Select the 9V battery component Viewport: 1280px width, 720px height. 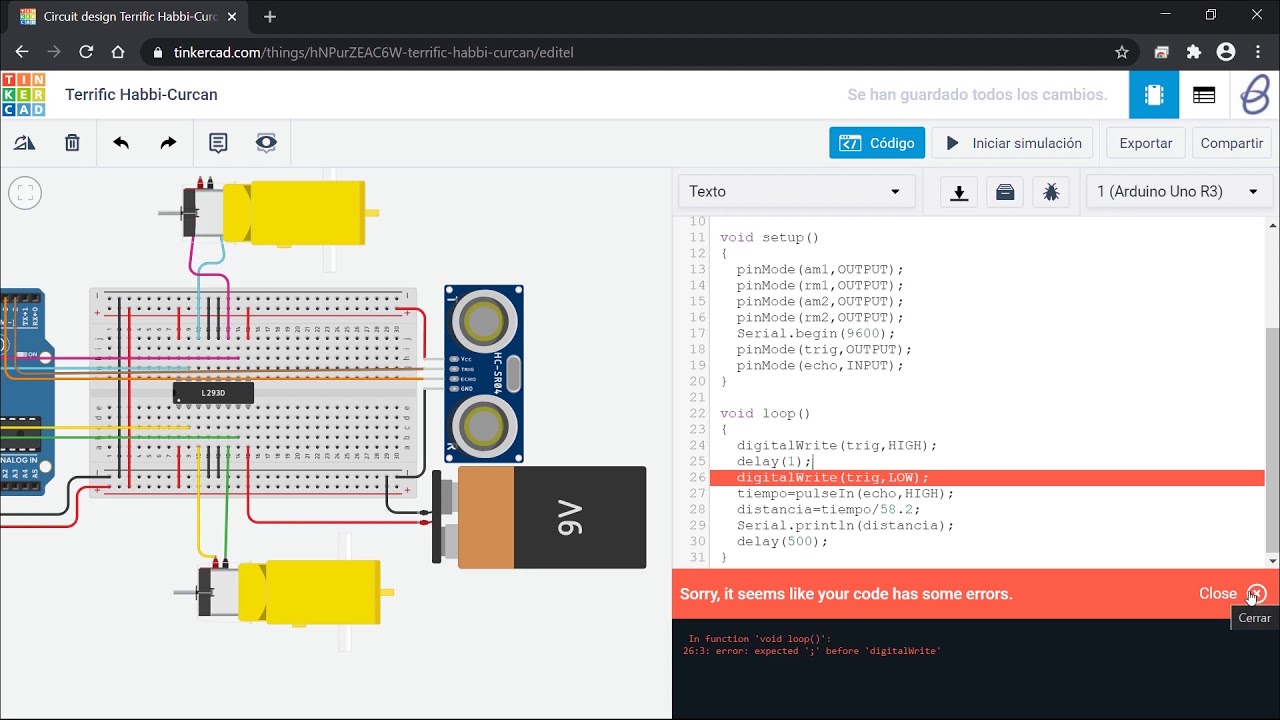[540, 518]
